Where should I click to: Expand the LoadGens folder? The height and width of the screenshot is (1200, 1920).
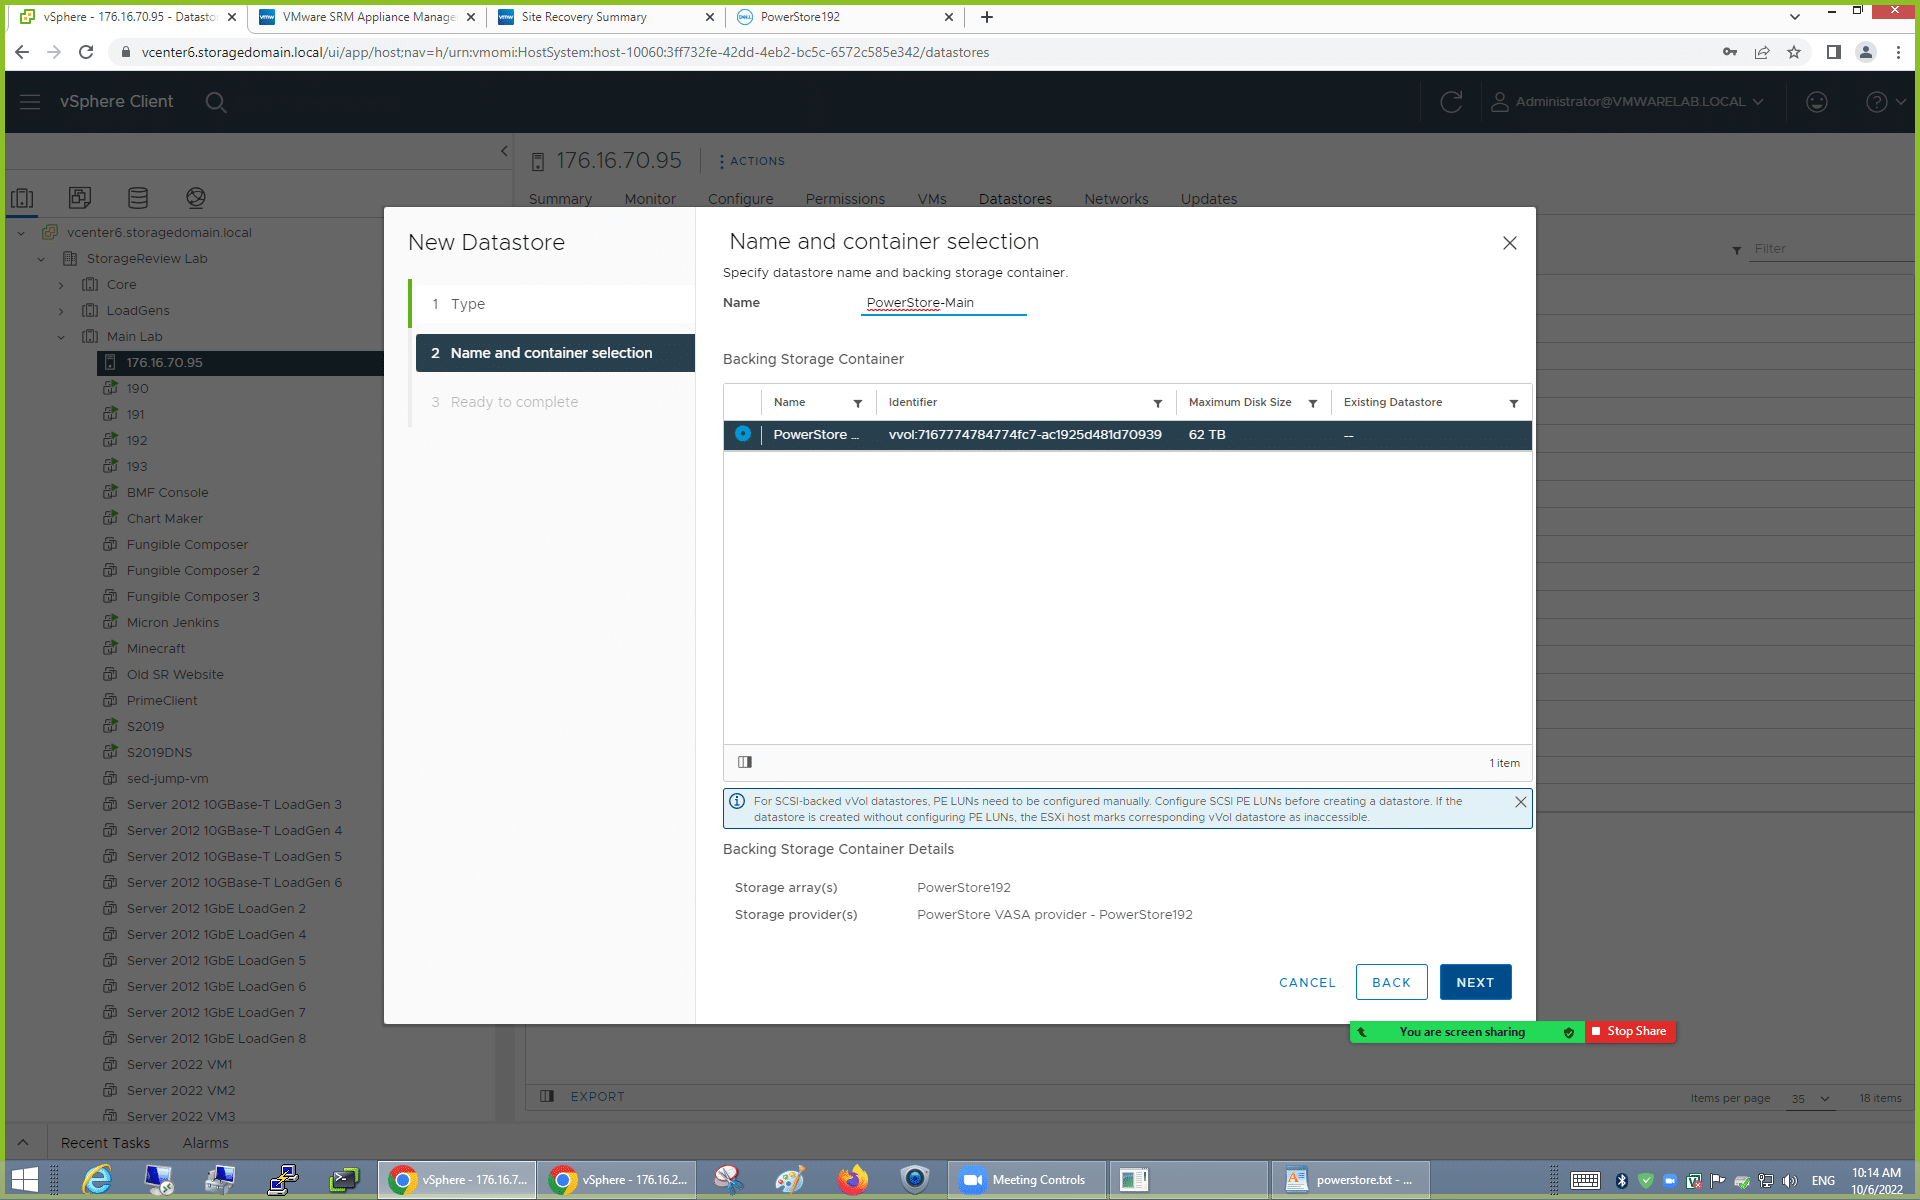(x=61, y=311)
